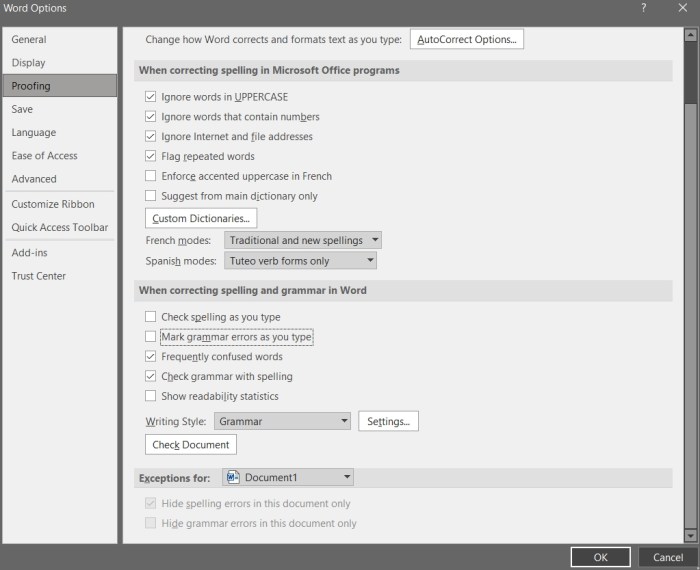Screen dimensions: 700x570
Task: Click the help question mark icon
Action: click(x=643, y=8)
